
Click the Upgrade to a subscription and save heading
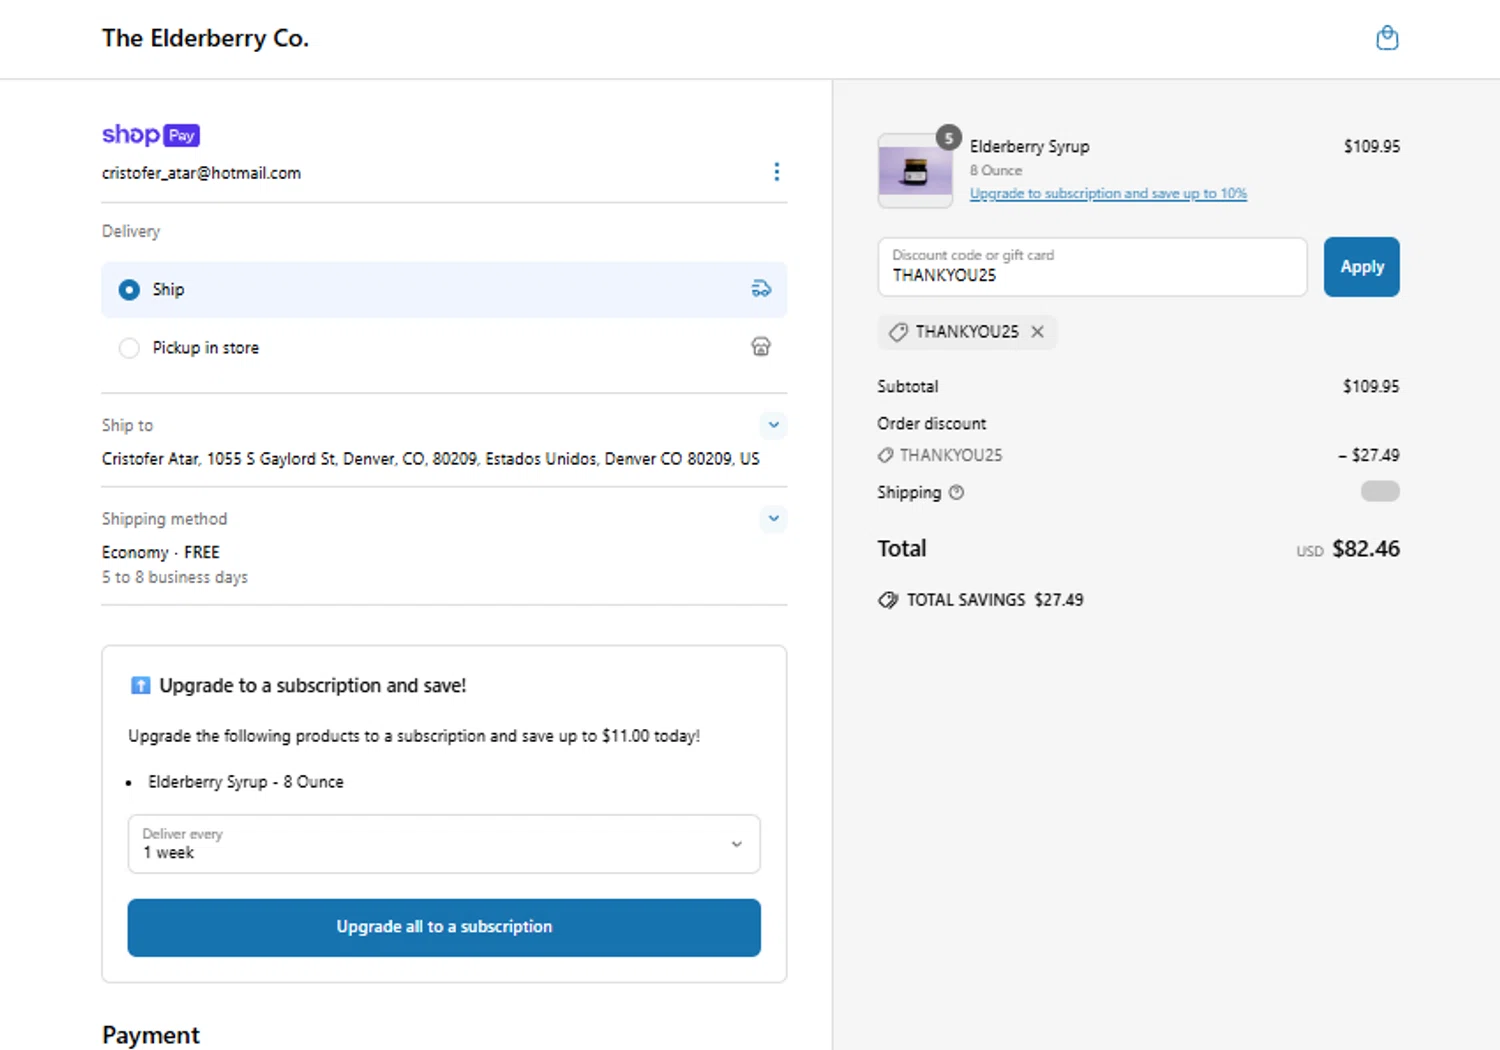(313, 685)
